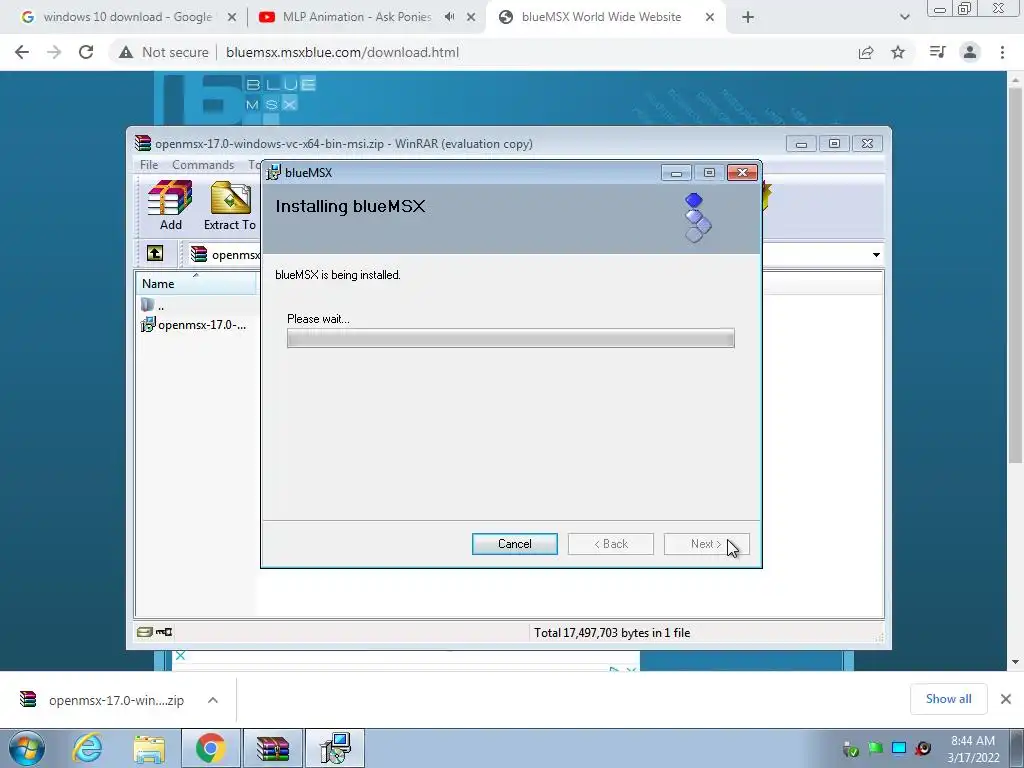Click WinRAR status text Total 17,497,703 bytes
Screen dimensions: 1024x768
pyautogui.click(x=611, y=632)
